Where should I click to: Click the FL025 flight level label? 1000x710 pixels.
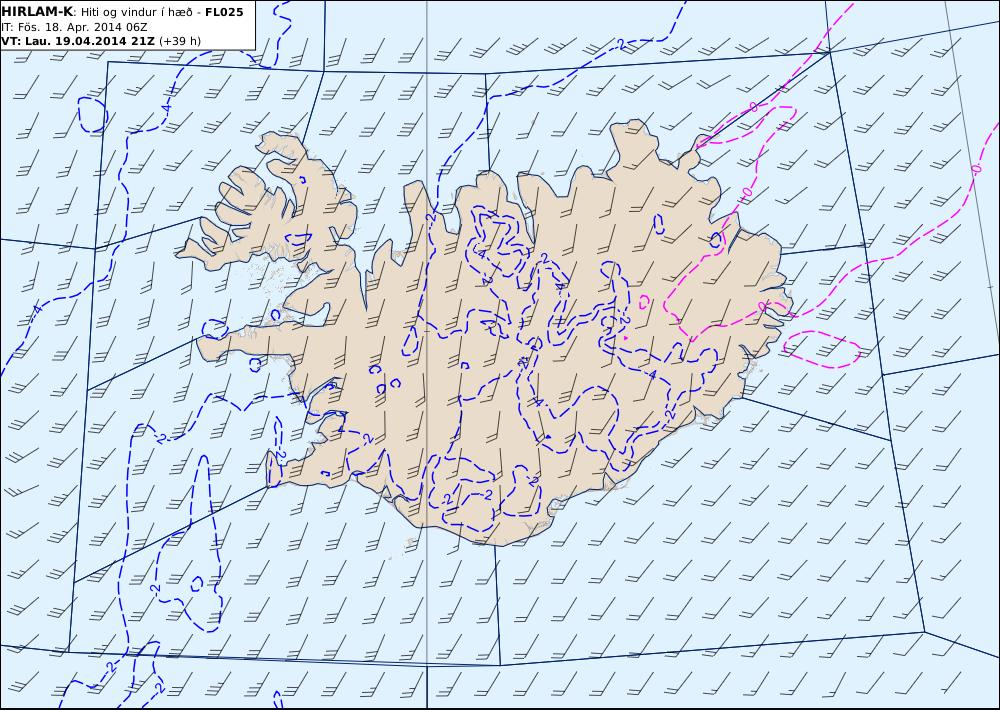tap(224, 12)
